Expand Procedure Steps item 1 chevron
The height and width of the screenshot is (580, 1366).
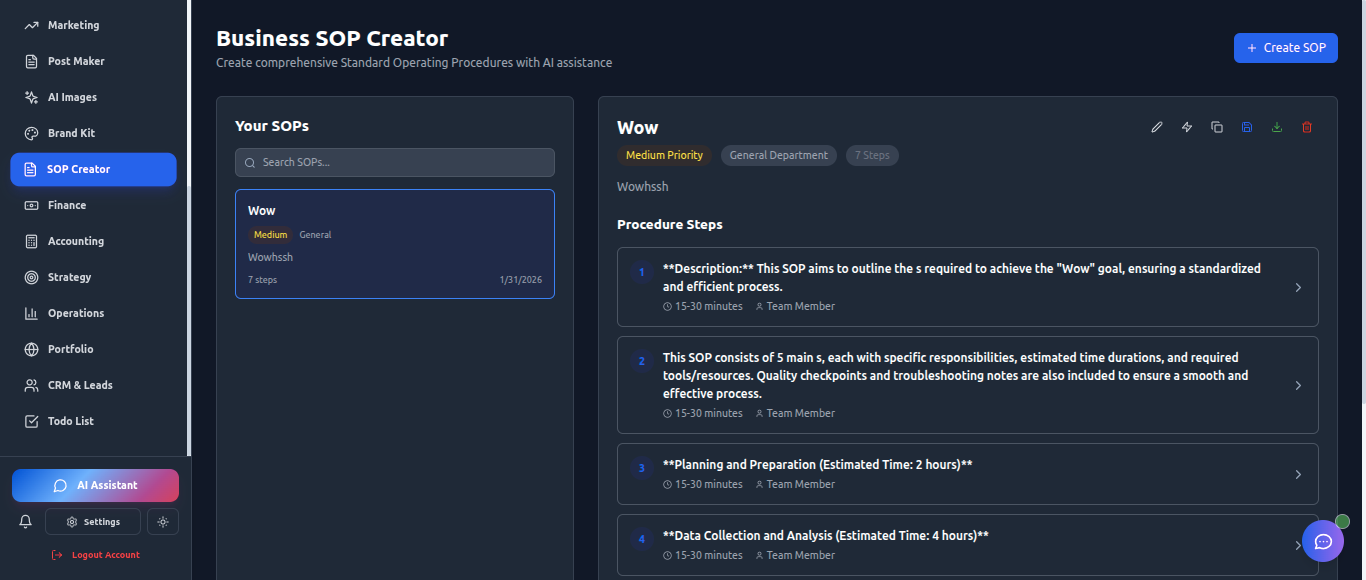click(x=1298, y=287)
